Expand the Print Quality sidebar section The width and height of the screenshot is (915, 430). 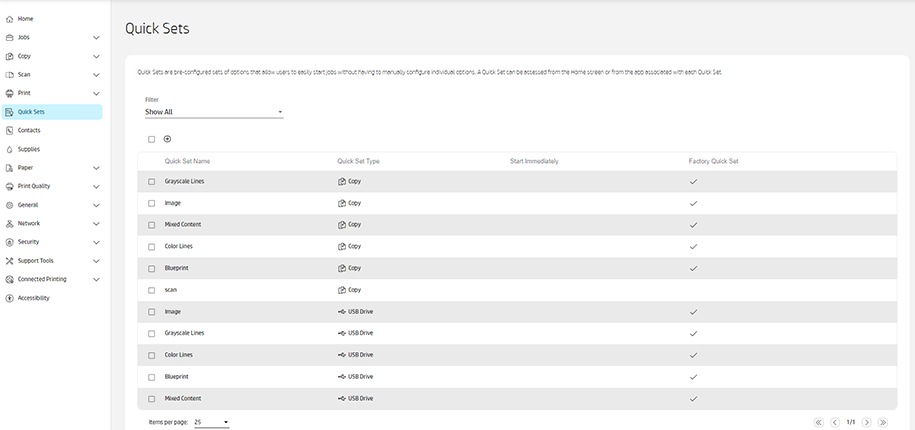click(96, 186)
